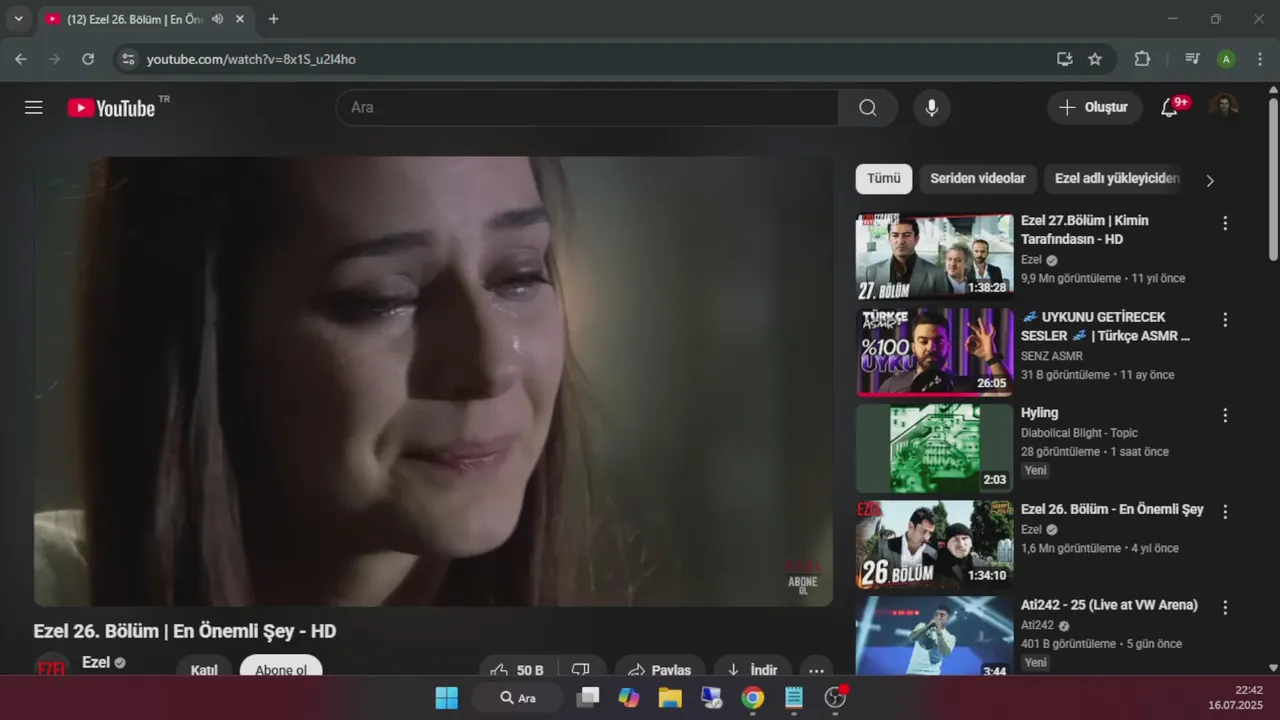Image resolution: width=1280 pixels, height=720 pixels.
Task: Like the video with 50 B thumbs-up
Action: tap(517, 668)
